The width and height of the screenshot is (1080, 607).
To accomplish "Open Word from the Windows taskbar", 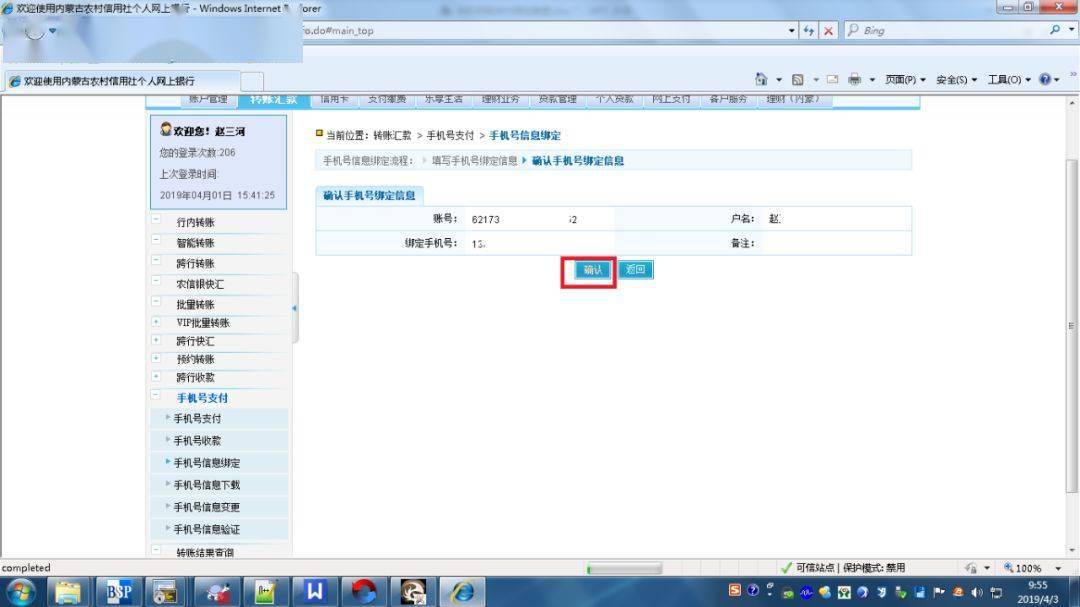I will [315, 591].
